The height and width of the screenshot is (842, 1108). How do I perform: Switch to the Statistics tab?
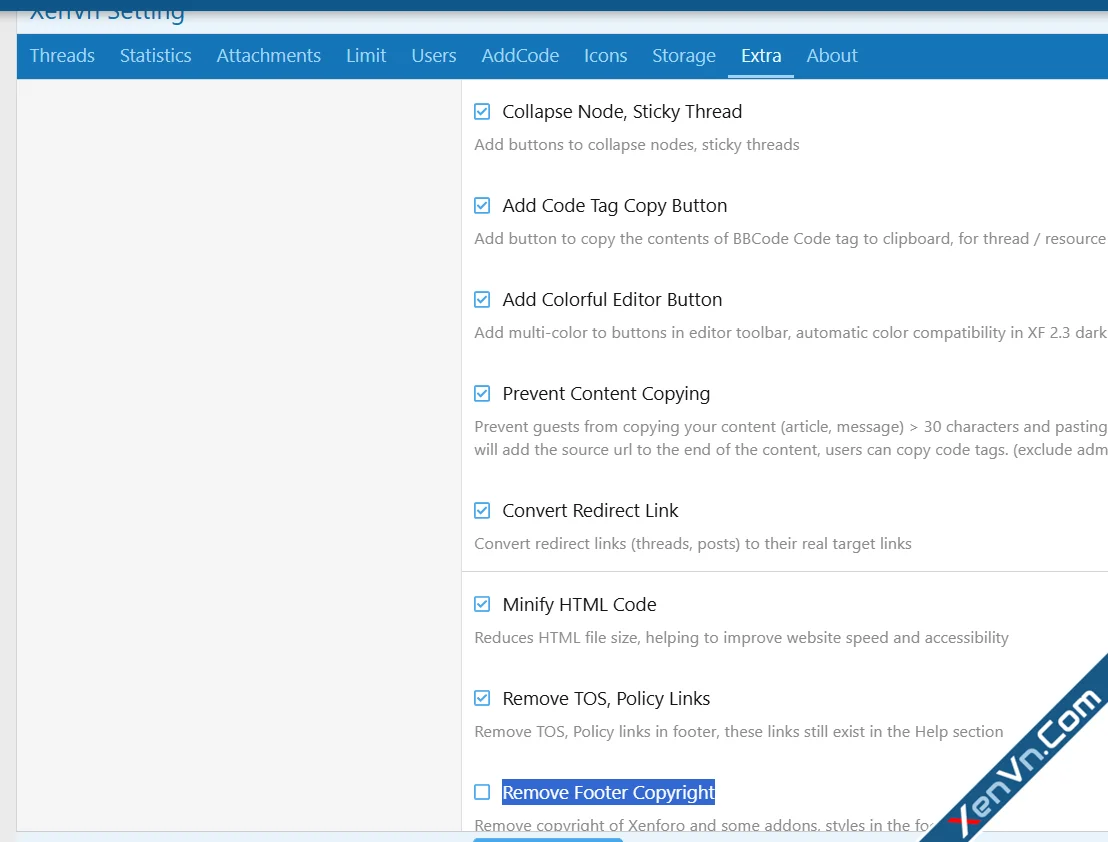(155, 56)
